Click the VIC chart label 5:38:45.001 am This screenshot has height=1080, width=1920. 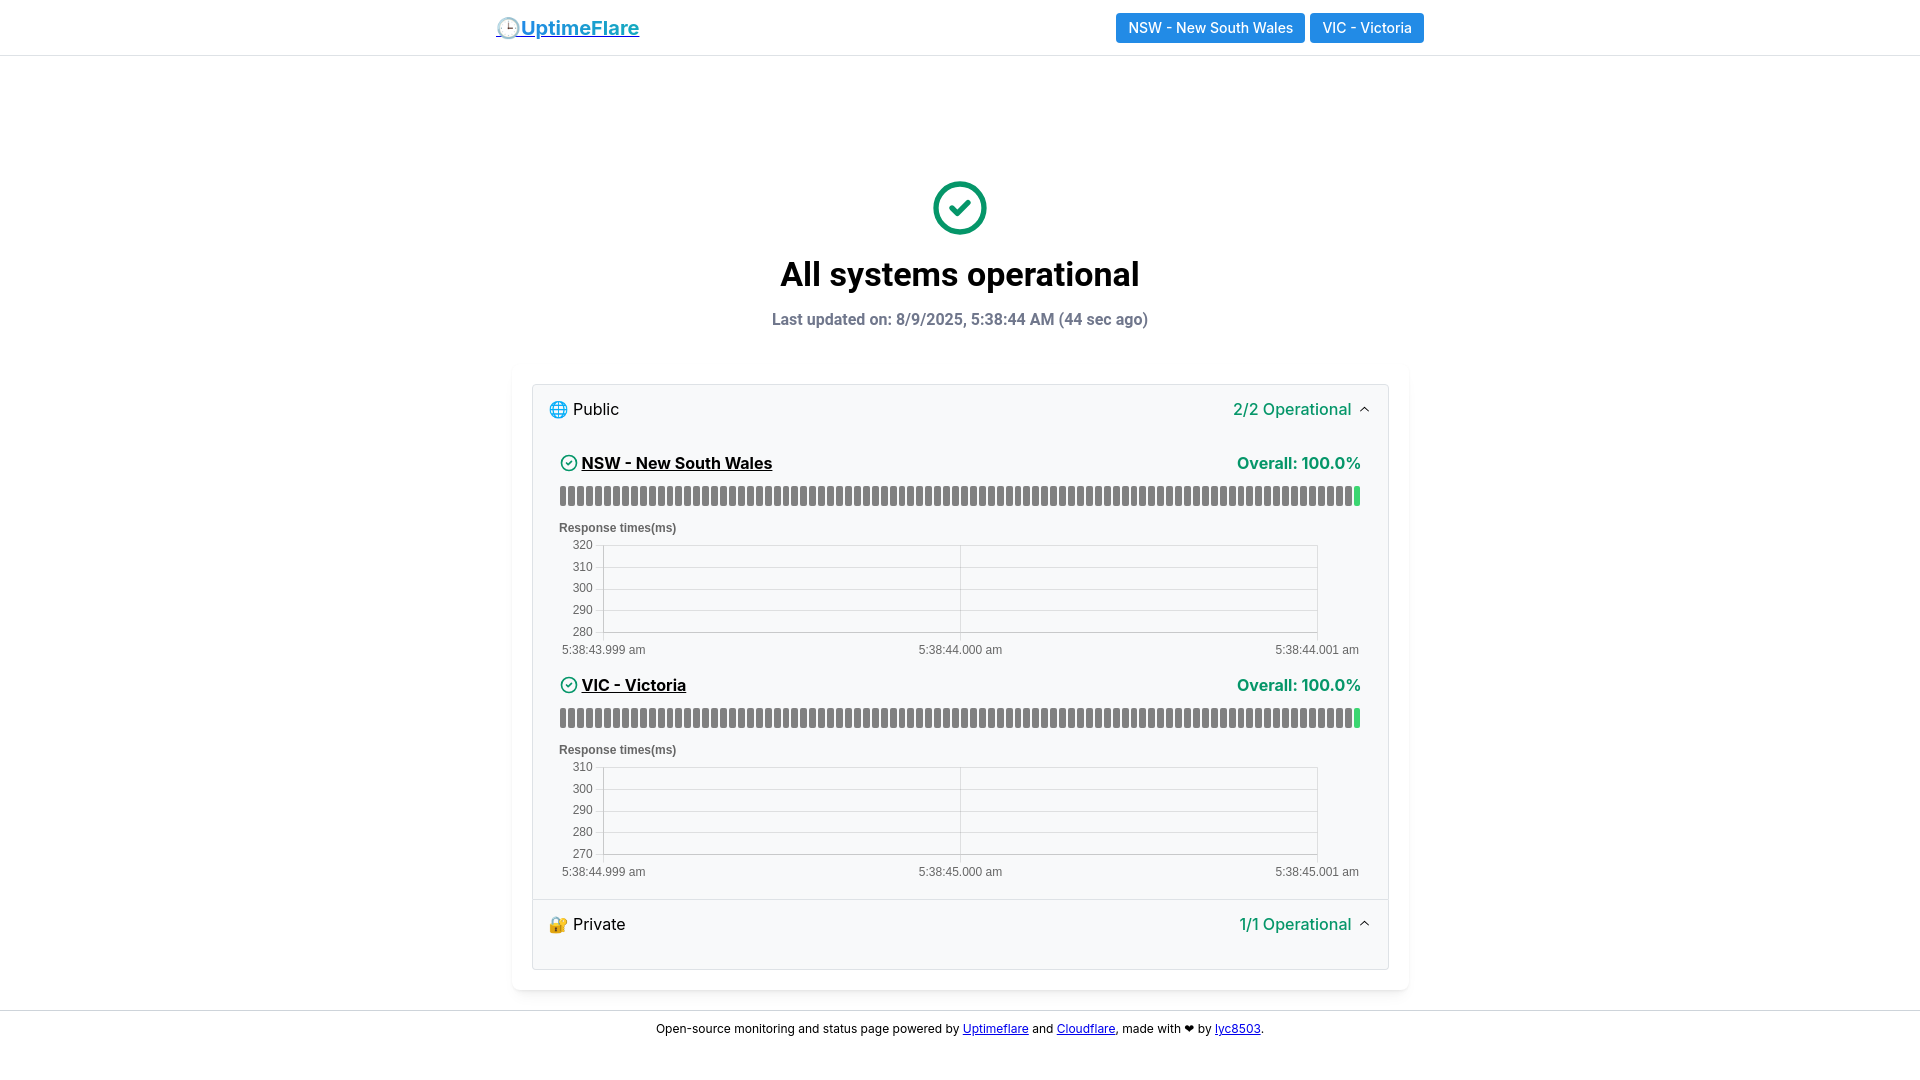pos(1317,872)
